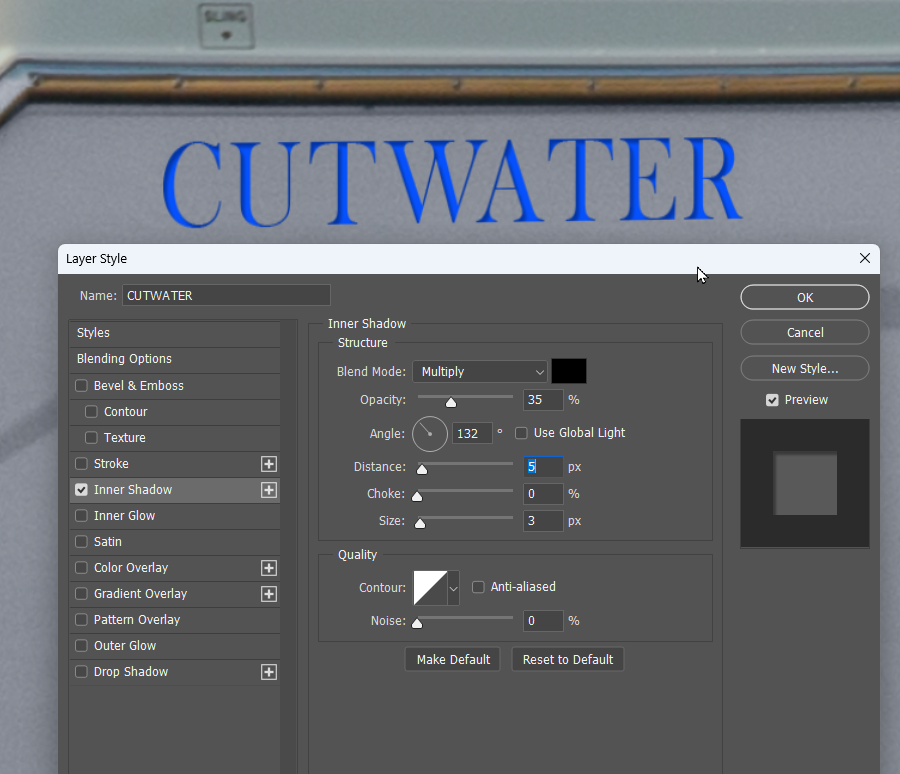Enable the Bevel & Emboss effect
This screenshot has height=774, width=900.
point(81,385)
